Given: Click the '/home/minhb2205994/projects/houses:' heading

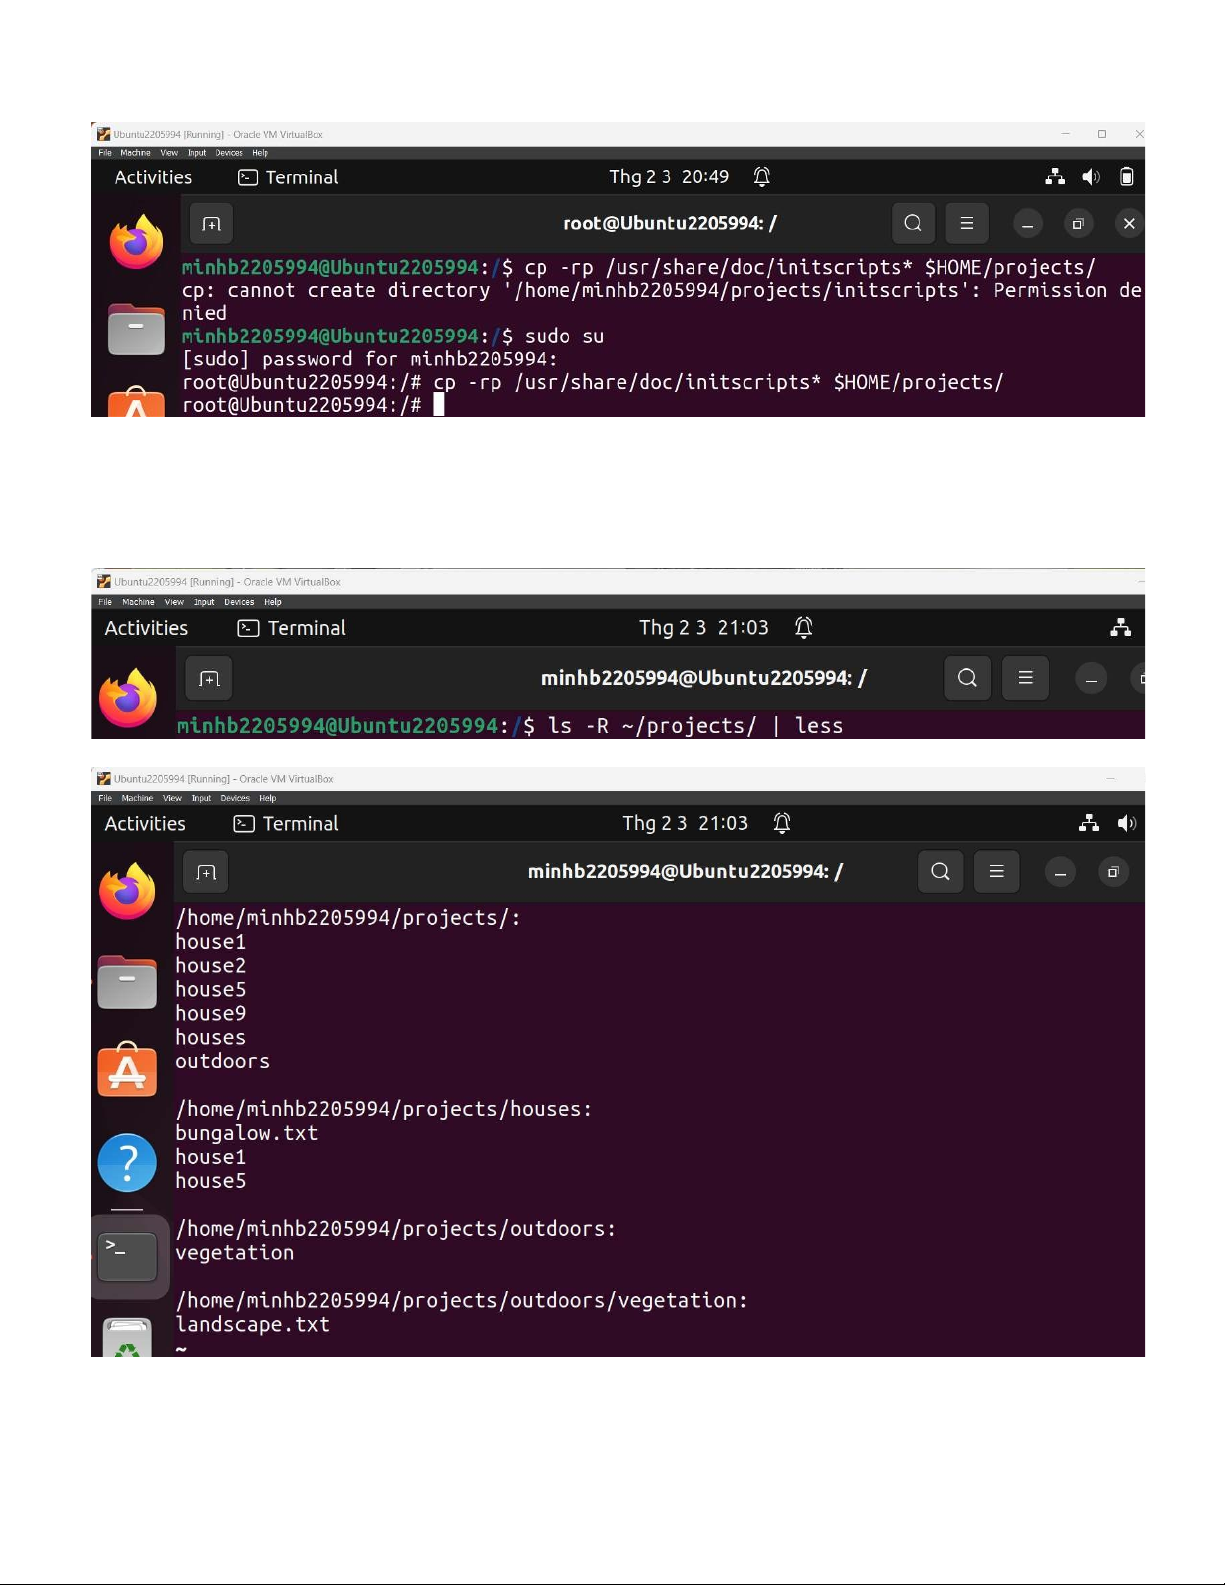Looking at the screenshot, I should point(384,1109).
